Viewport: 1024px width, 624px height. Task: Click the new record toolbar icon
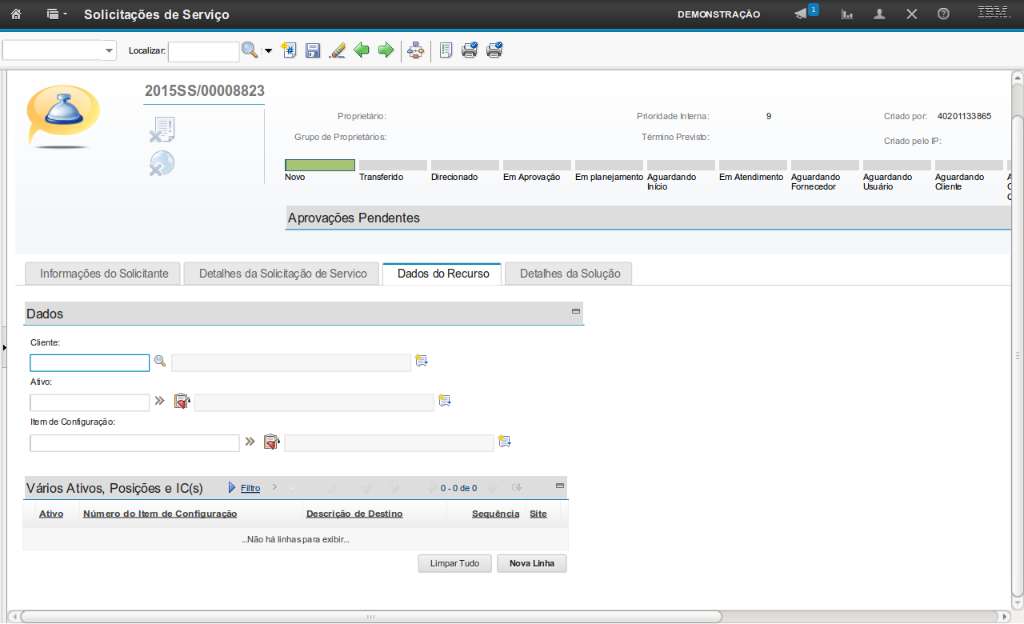289,51
